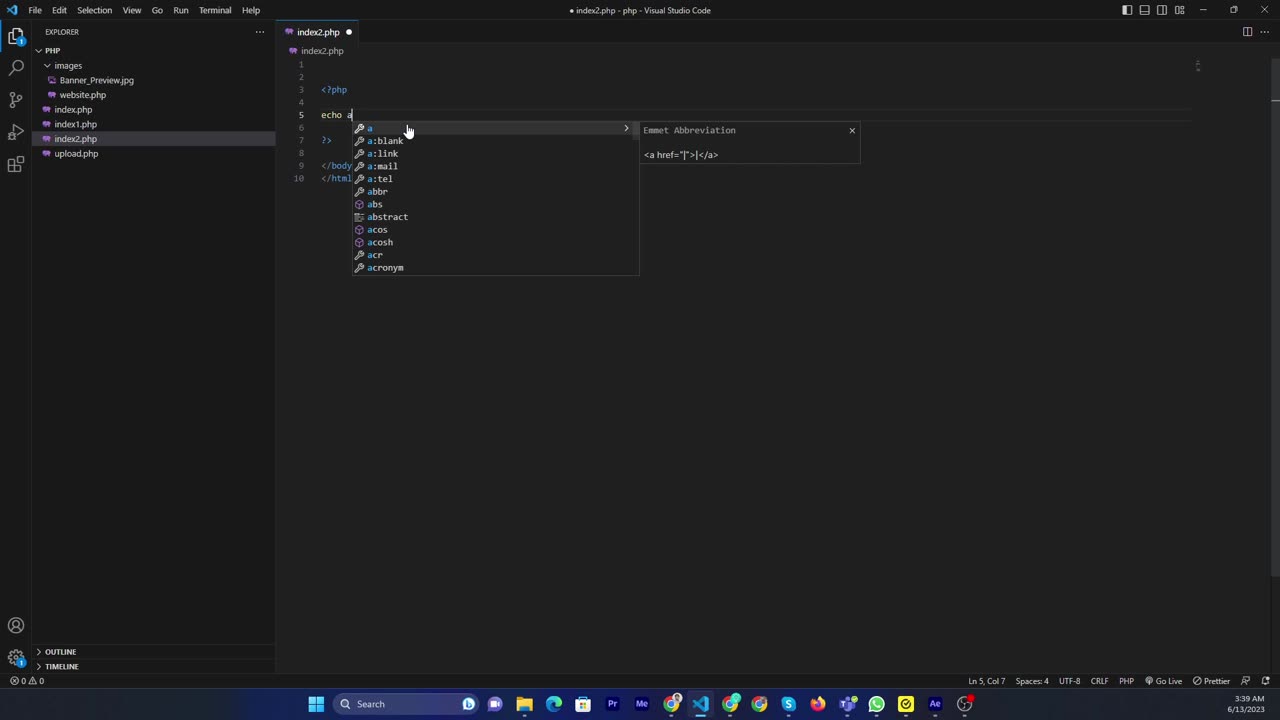The image size is (1280, 720).
Task: Click the errors and warnings status item
Action: pos(27,681)
